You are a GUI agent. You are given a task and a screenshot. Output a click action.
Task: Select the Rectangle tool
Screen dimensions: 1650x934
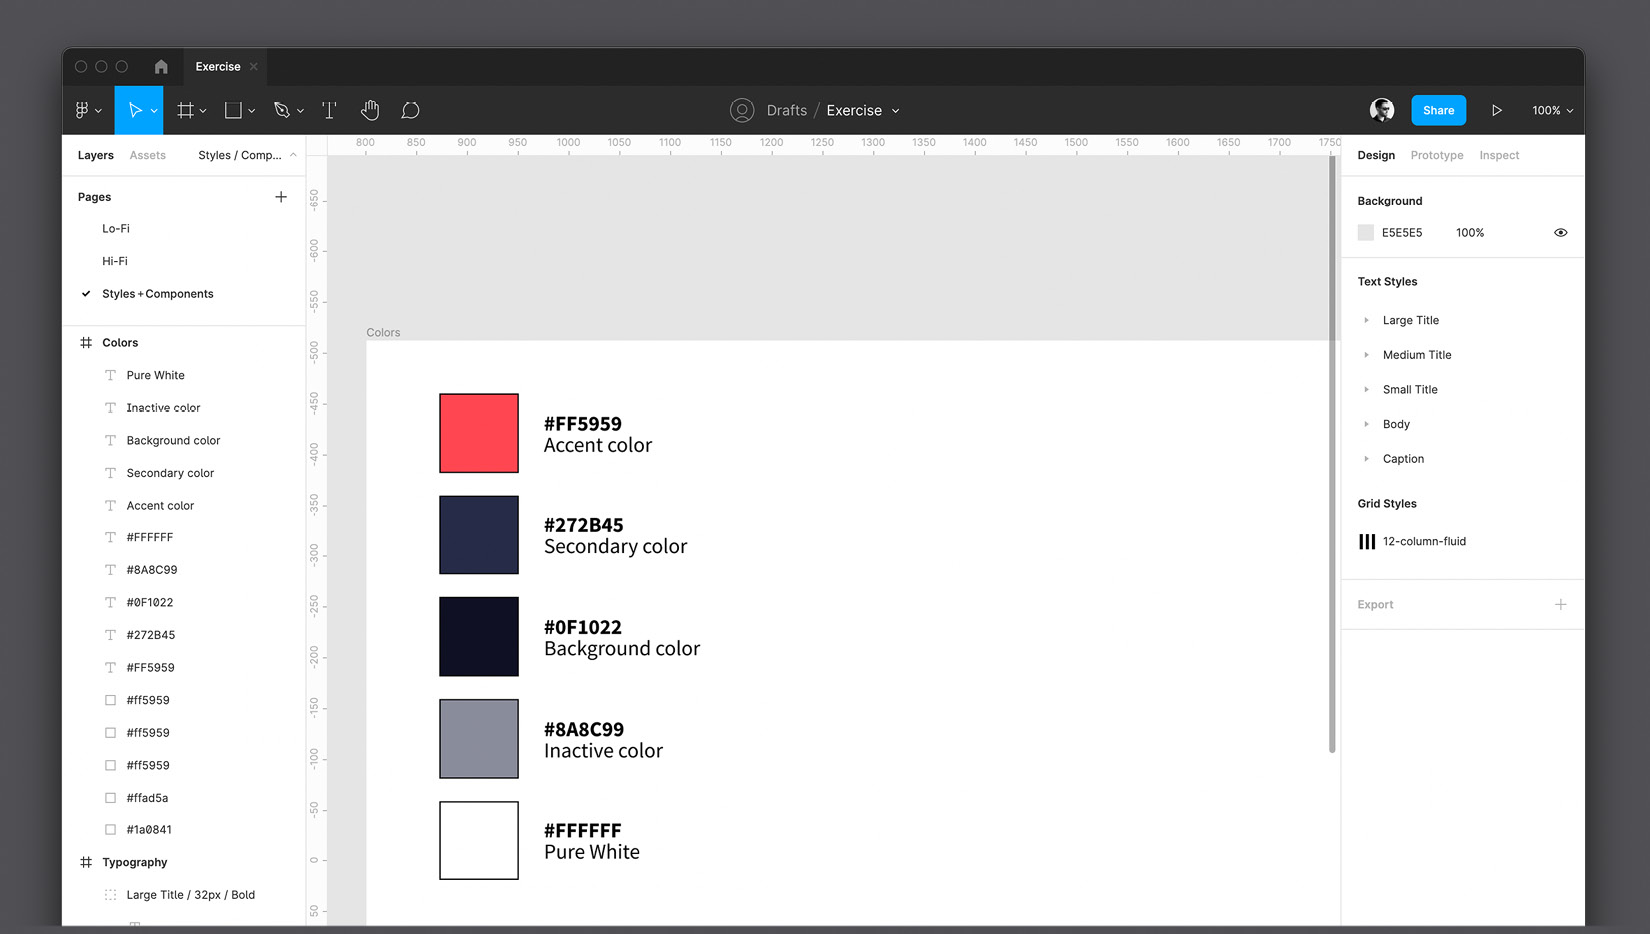(234, 110)
